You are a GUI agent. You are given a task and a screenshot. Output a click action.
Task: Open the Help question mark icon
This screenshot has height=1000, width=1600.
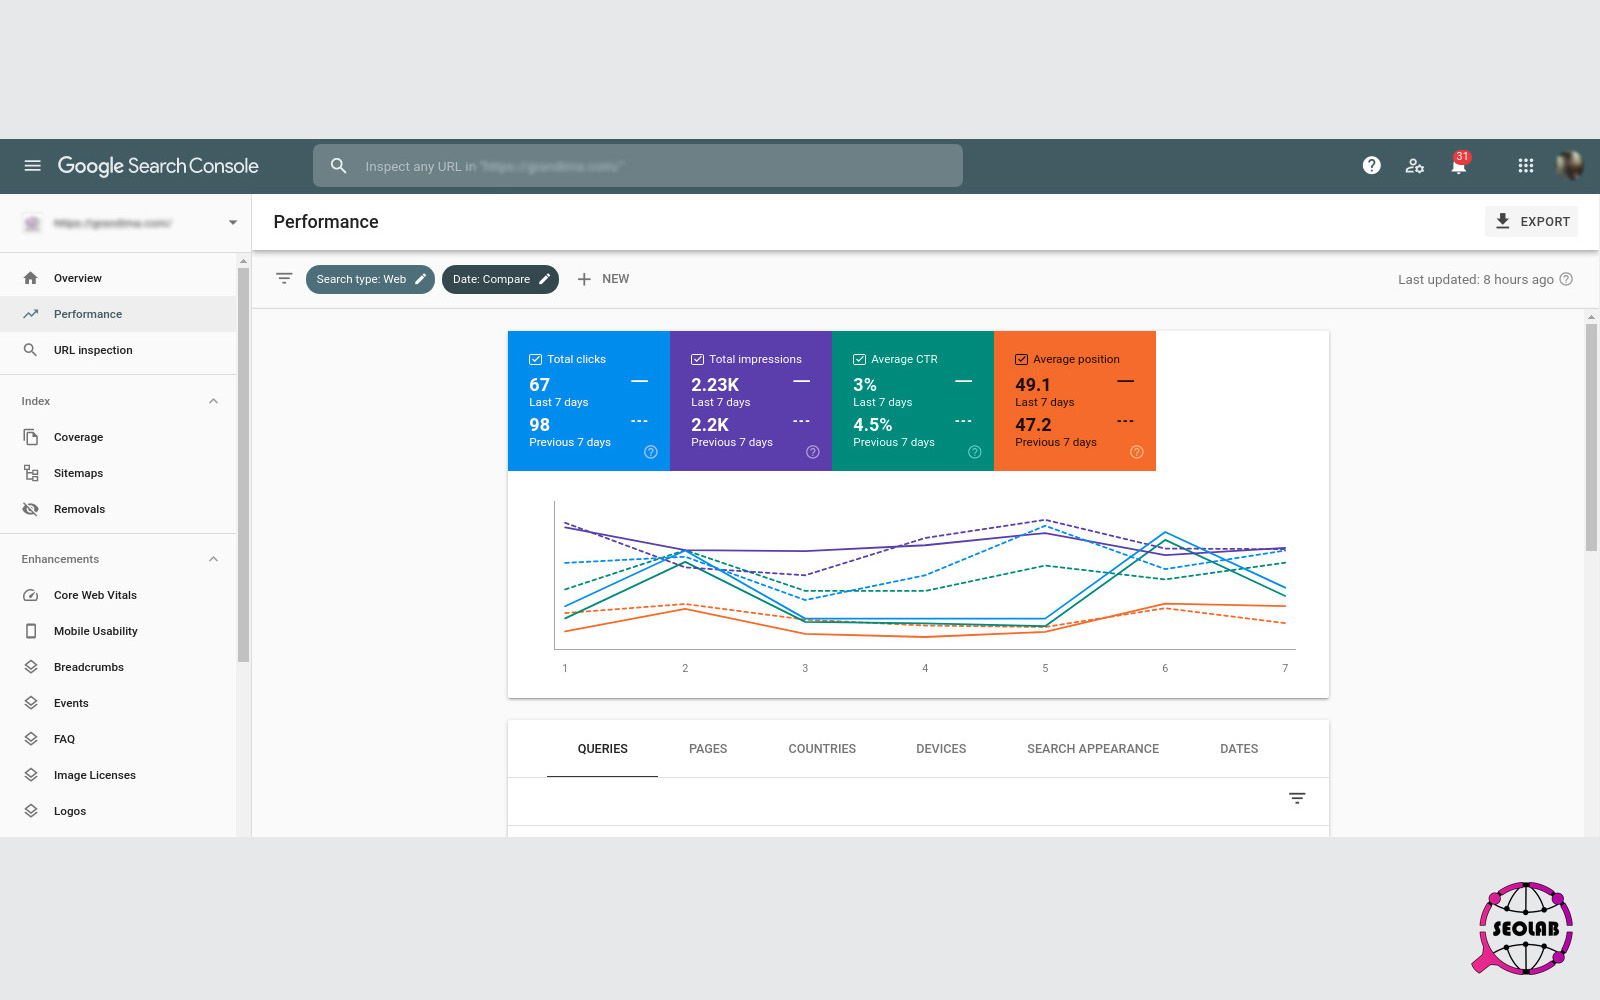[x=1372, y=166]
